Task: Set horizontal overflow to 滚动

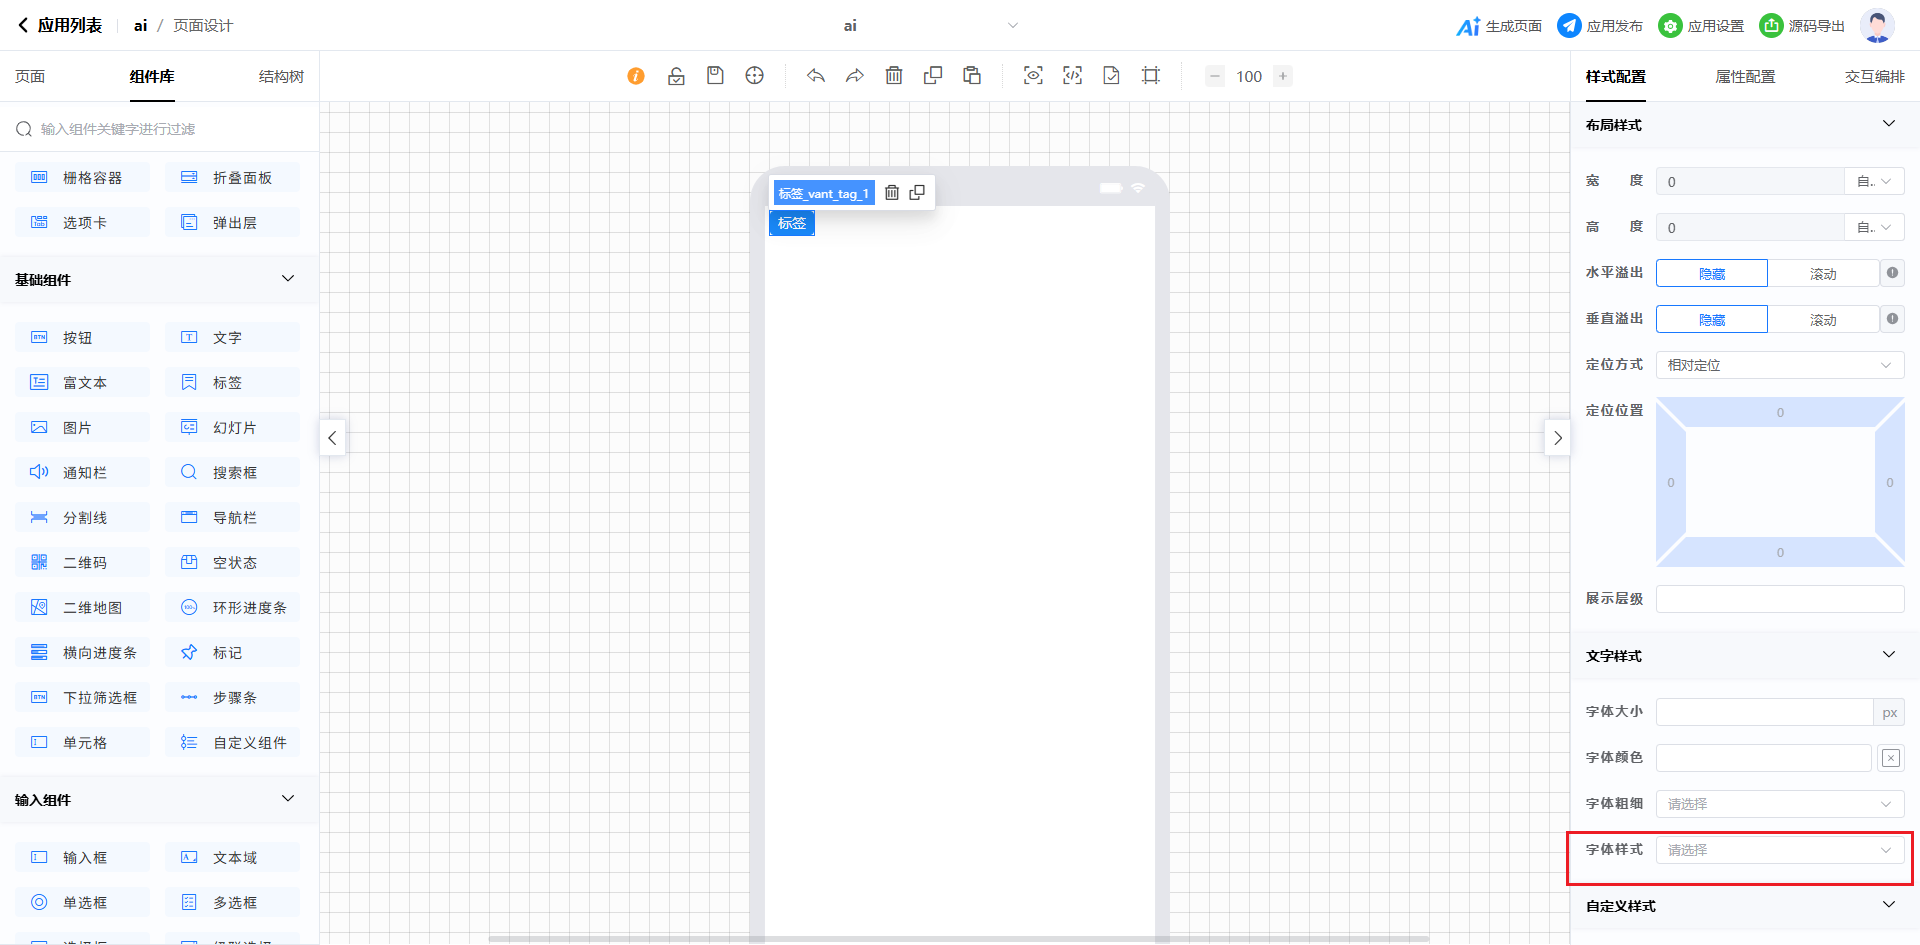Action: [1822, 274]
